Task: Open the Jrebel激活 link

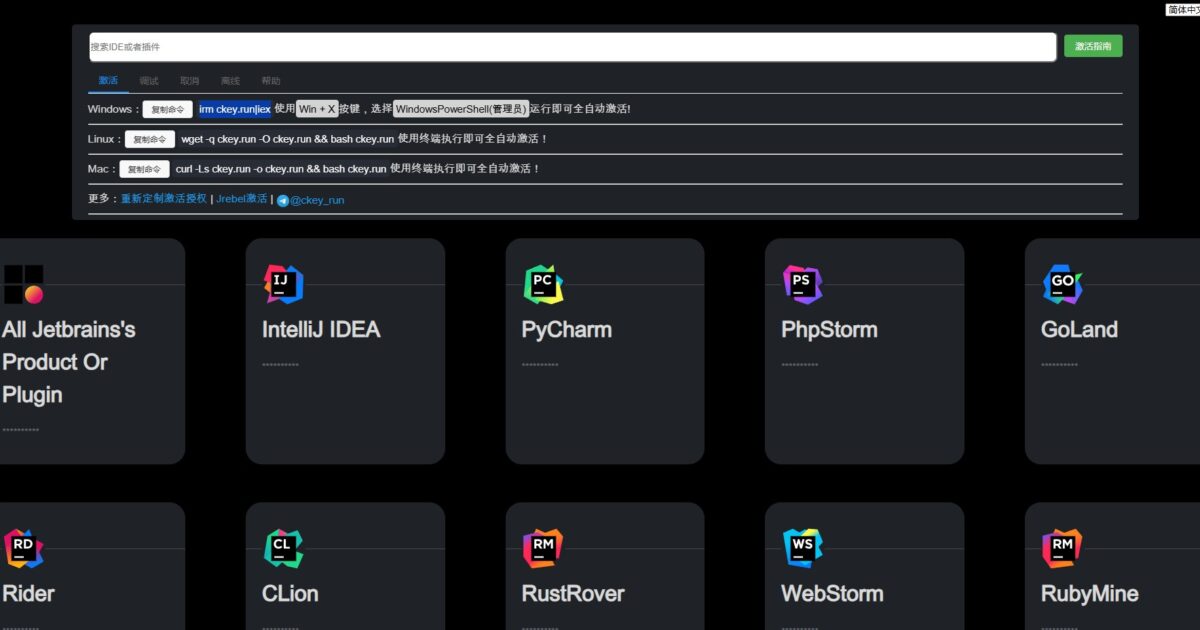Action: click(242, 199)
